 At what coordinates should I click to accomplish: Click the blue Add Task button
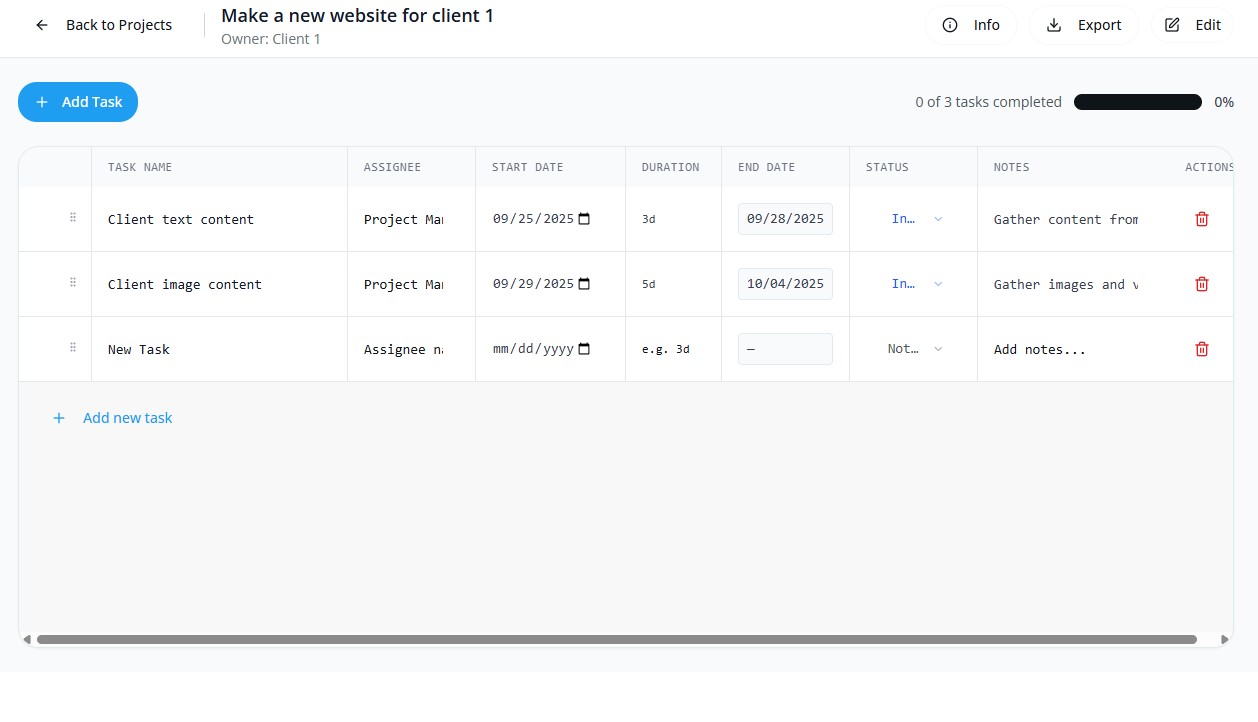tap(78, 102)
